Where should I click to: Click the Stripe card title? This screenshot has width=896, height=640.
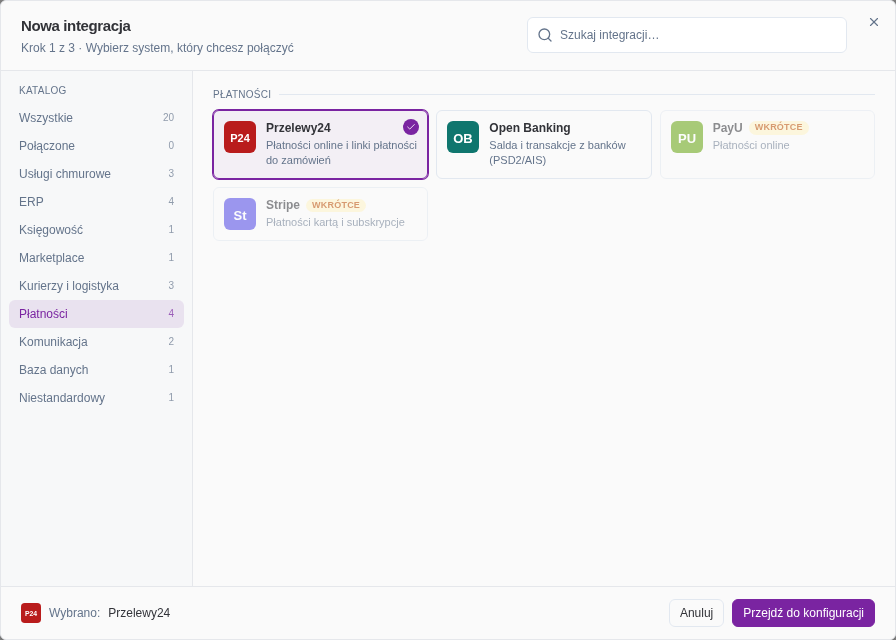click(283, 205)
